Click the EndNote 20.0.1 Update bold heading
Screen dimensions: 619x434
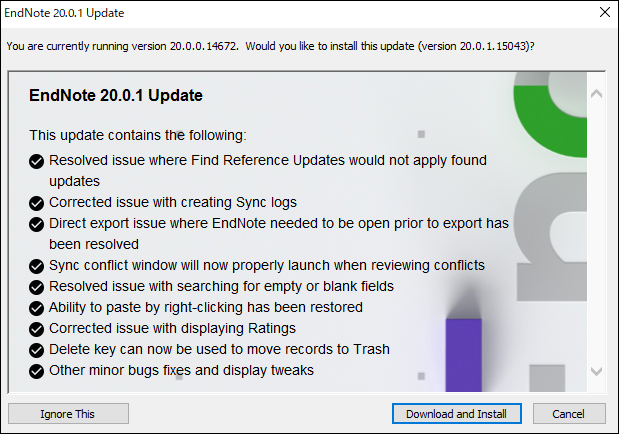116,96
